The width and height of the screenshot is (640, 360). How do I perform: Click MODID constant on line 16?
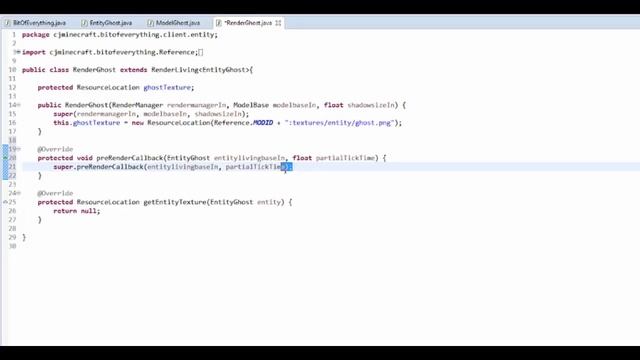click(x=263, y=123)
